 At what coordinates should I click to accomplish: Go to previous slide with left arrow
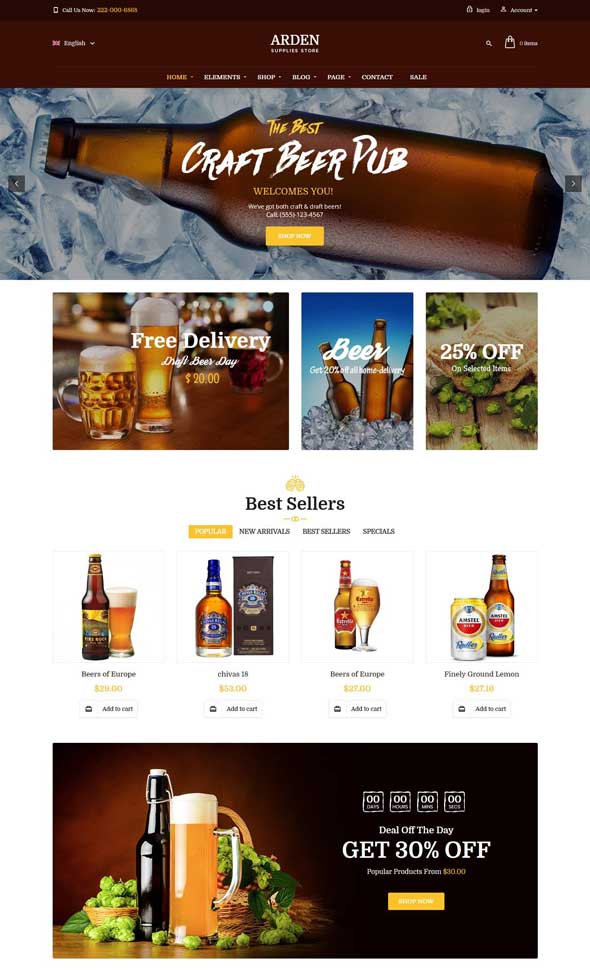point(17,183)
